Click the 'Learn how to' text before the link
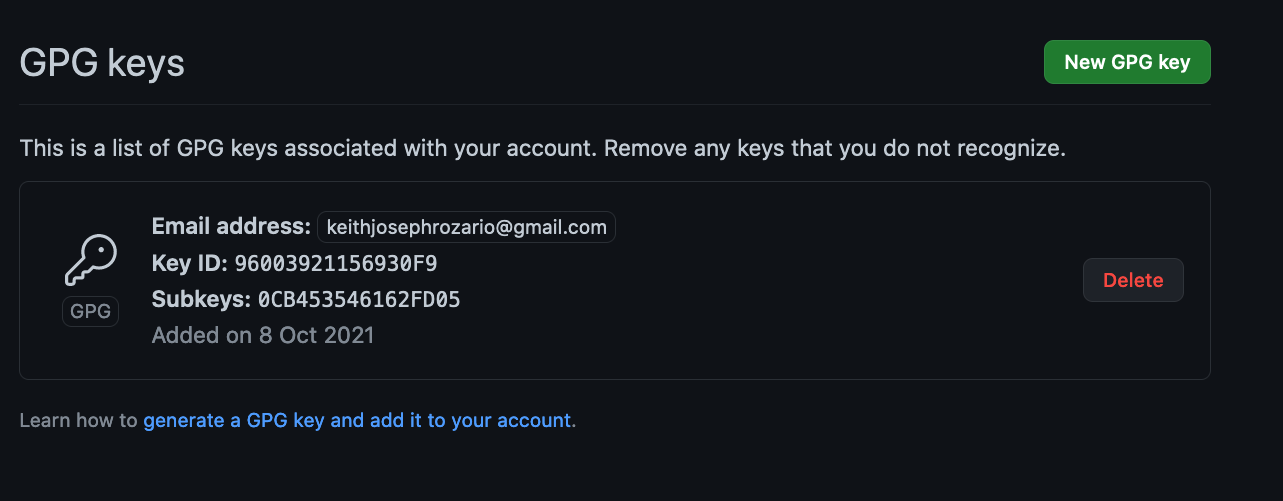The height and width of the screenshot is (501, 1283). coord(79,420)
